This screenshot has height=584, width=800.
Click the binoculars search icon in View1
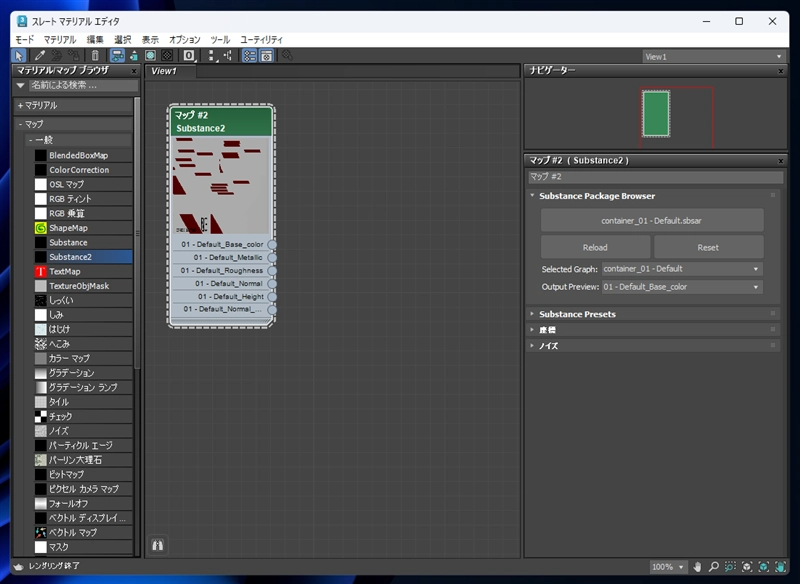tap(158, 545)
